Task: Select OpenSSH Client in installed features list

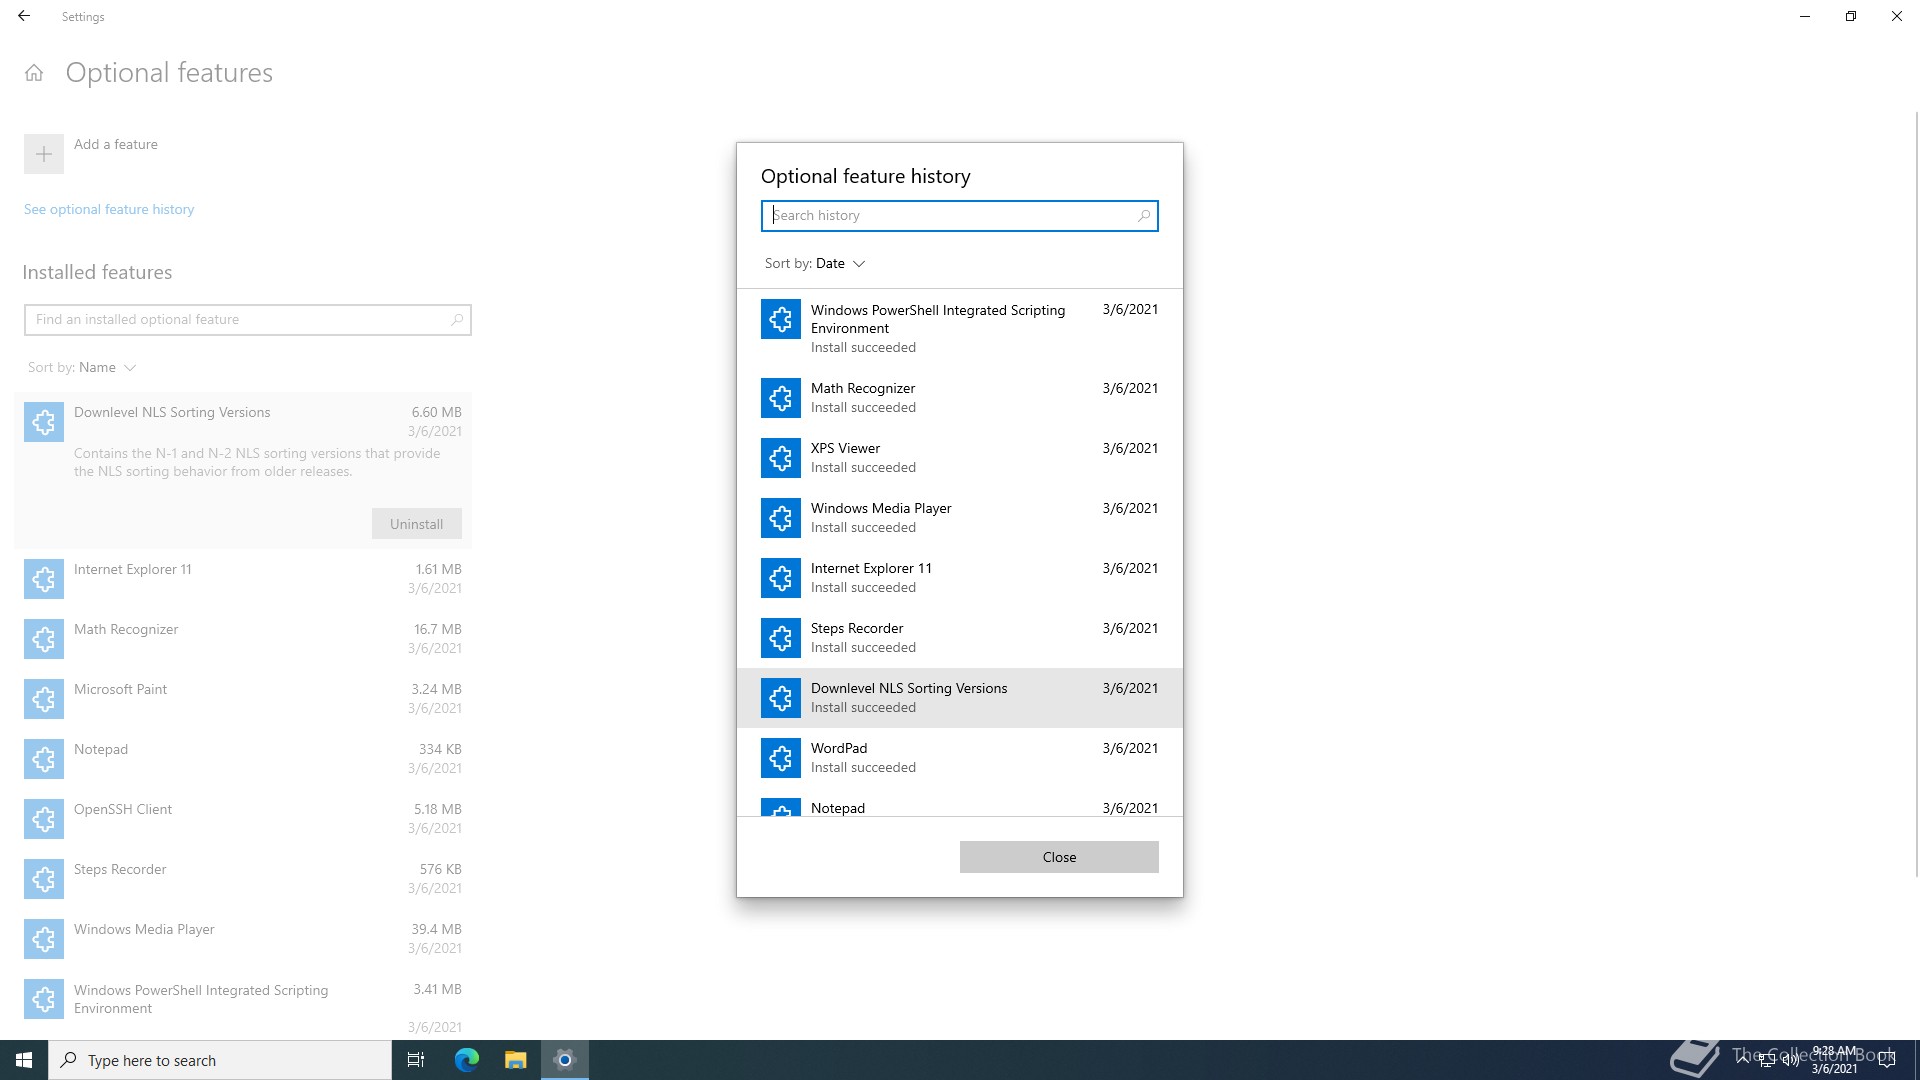Action: pyautogui.click(x=243, y=819)
